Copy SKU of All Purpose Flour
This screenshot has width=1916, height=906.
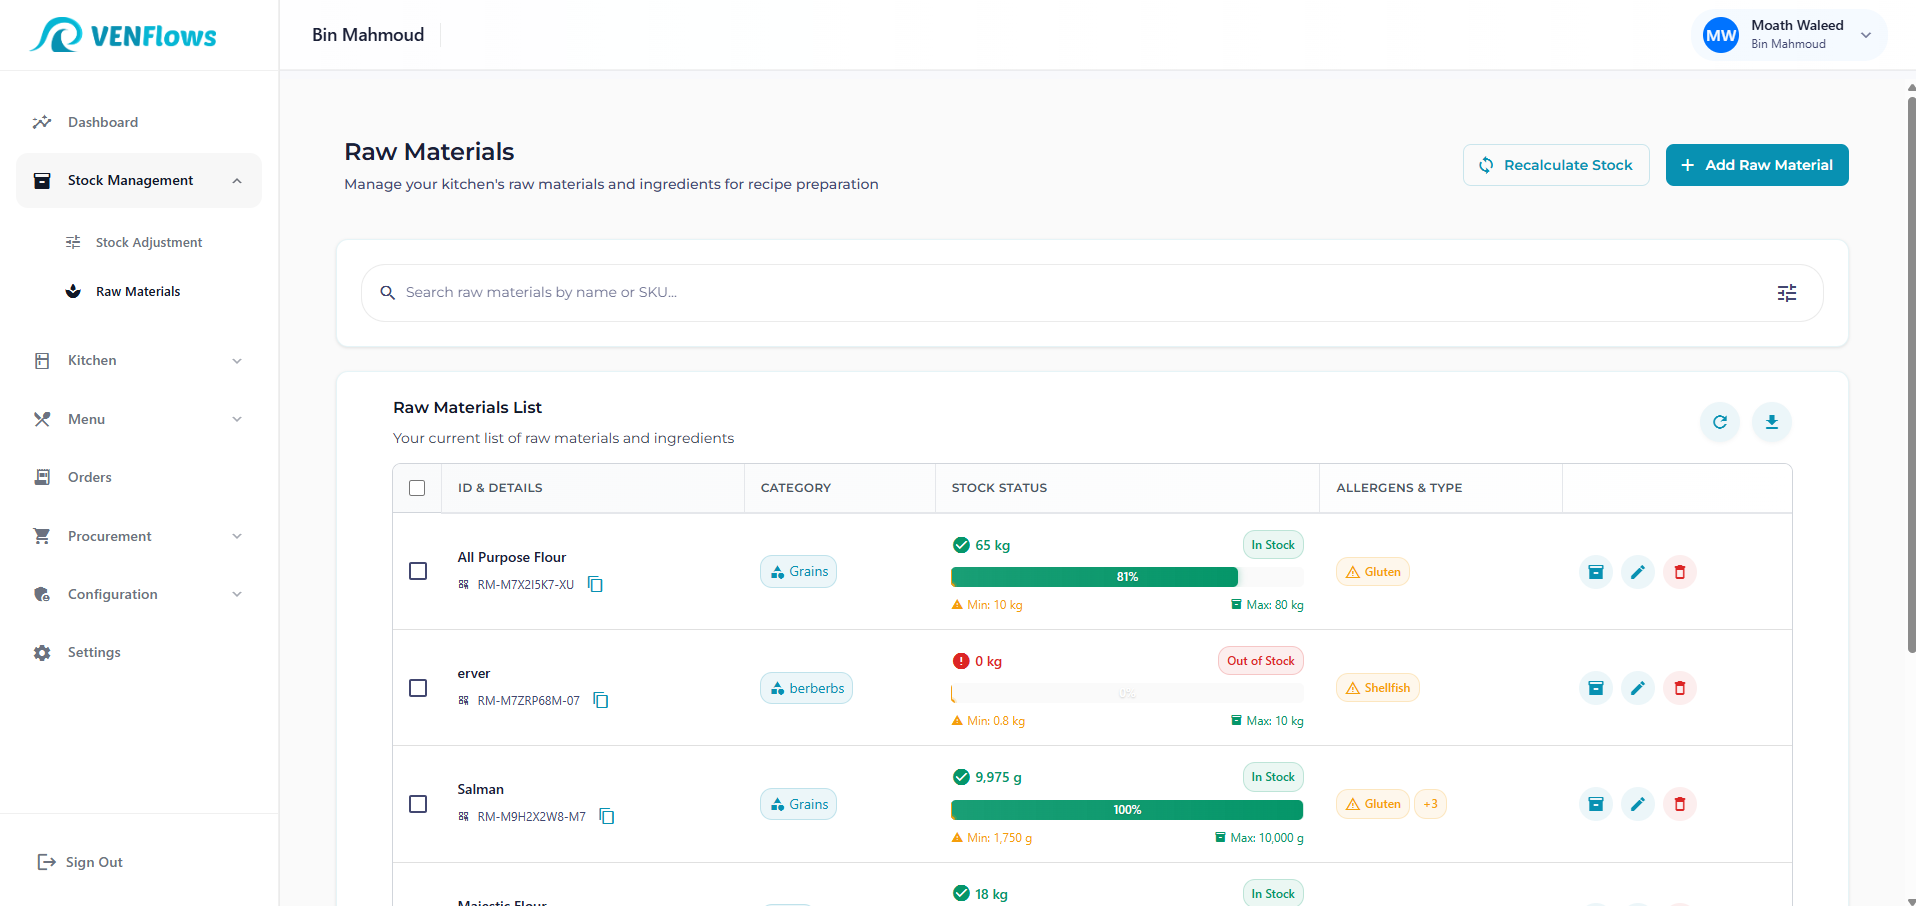tap(595, 584)
